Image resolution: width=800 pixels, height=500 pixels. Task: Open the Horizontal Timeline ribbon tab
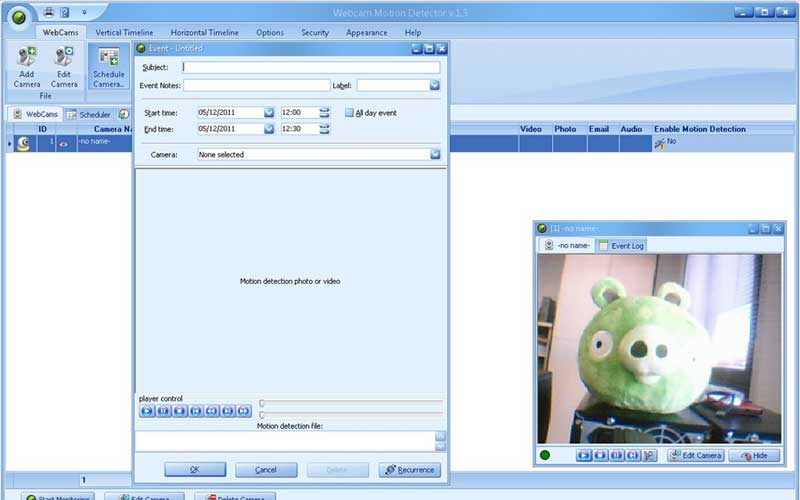pos(205,32)
